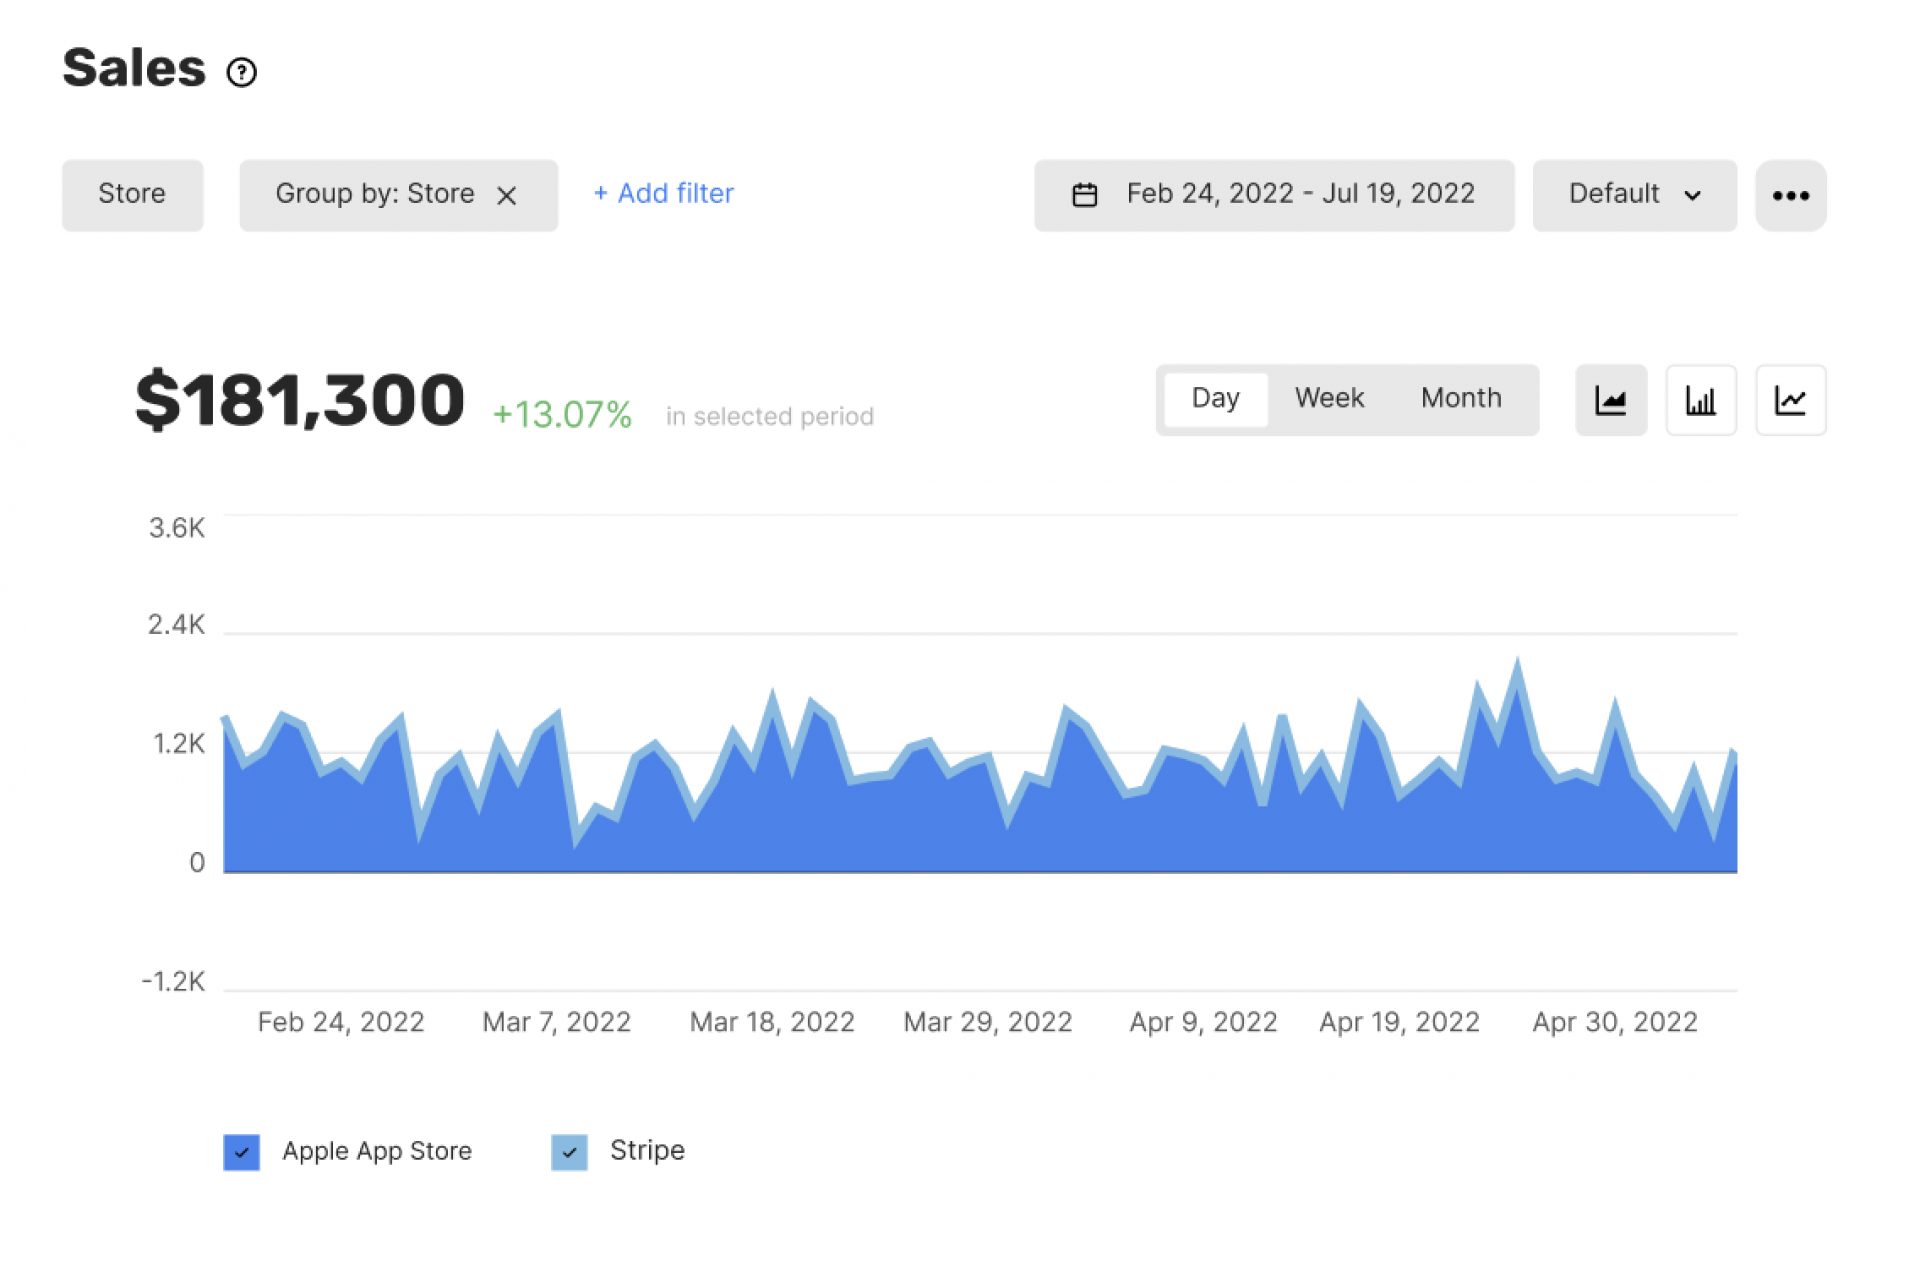This screenshot has height=1278, width=1920.
Task: Click the green +13.07% growth indicator
Action: click(x=562, y=409)
